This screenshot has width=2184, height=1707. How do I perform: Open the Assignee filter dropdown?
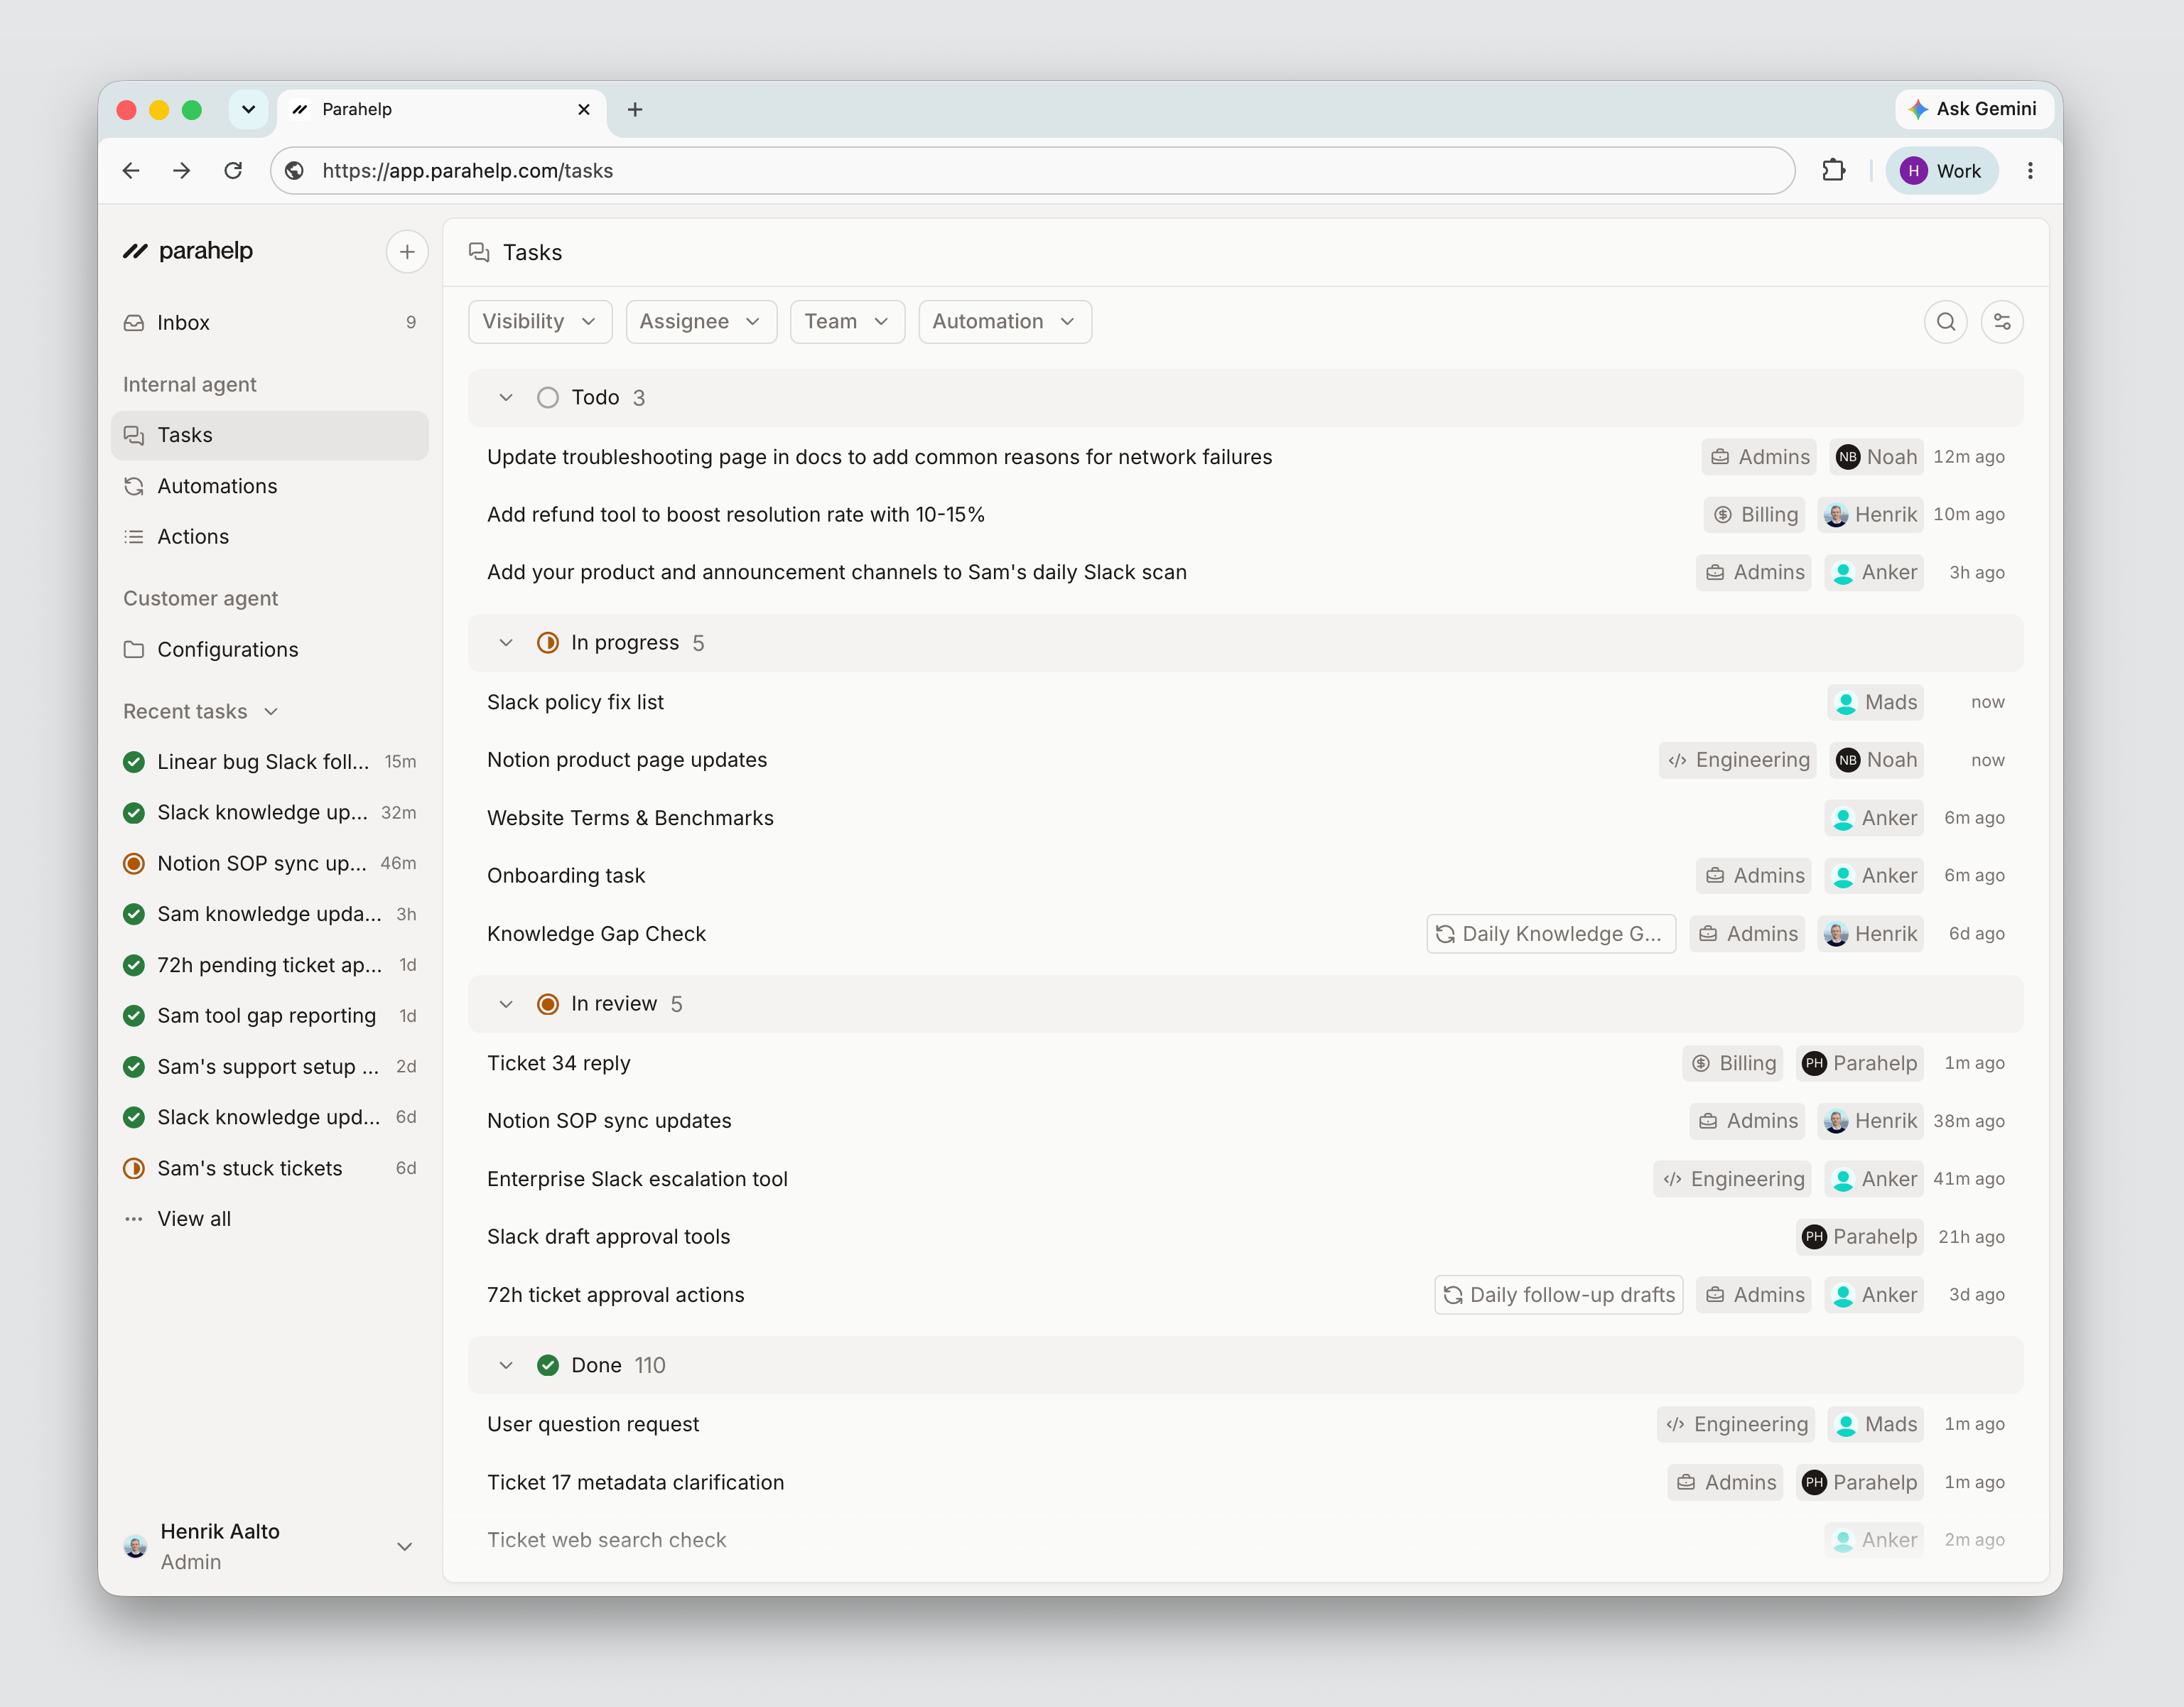[701, 322]
